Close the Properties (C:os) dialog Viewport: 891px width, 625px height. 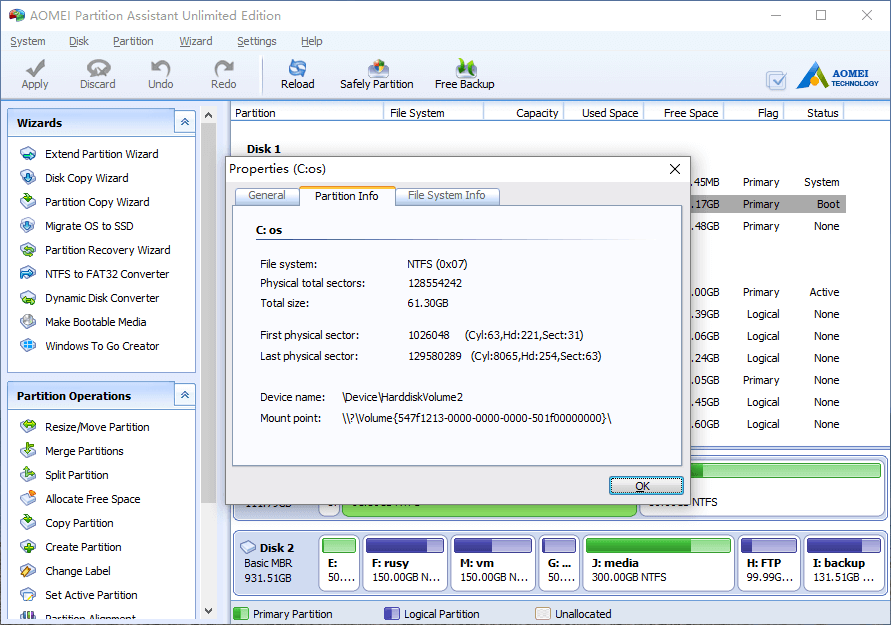pyautogui.click(x=675, y=169)
